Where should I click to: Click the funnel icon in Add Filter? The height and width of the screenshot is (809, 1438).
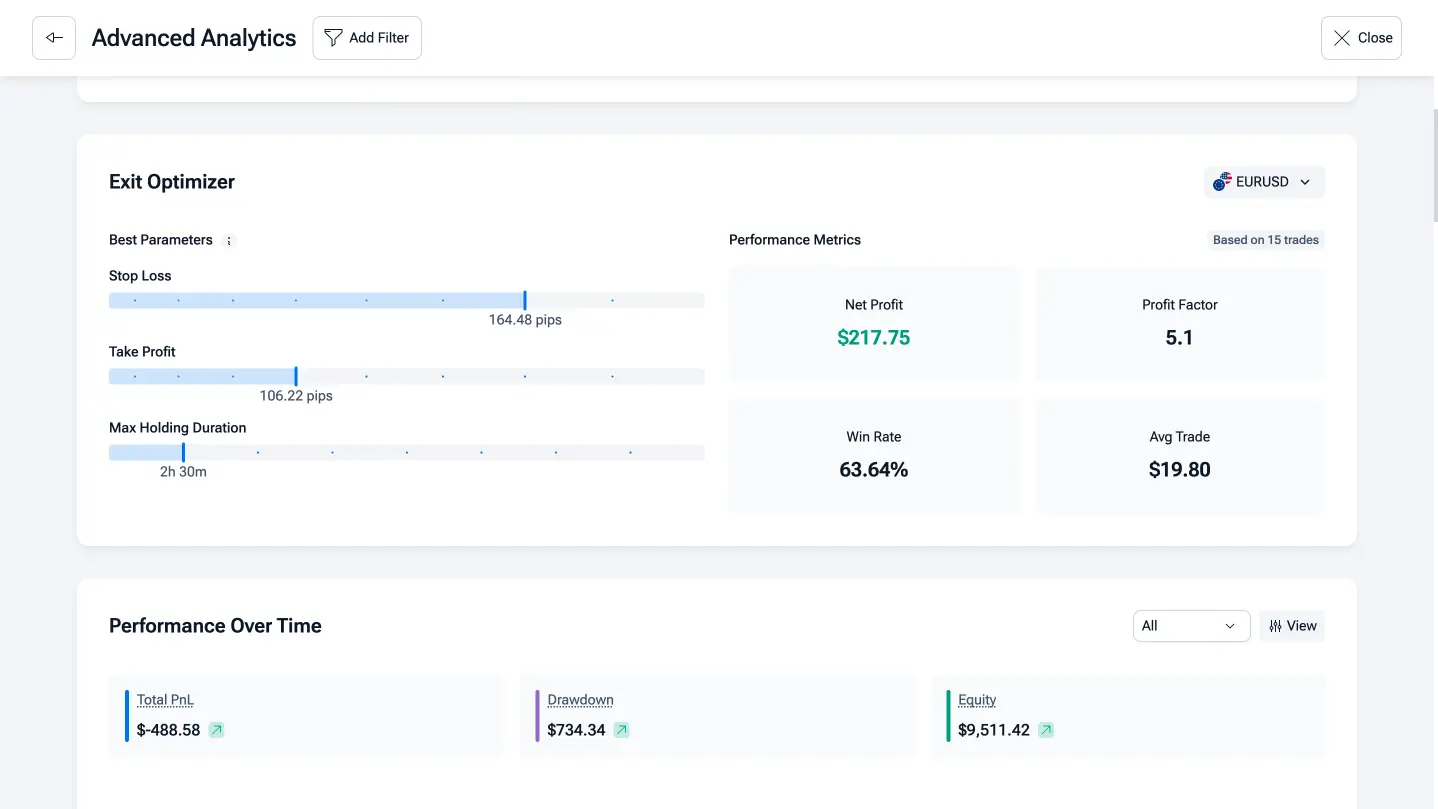[333, 38]
